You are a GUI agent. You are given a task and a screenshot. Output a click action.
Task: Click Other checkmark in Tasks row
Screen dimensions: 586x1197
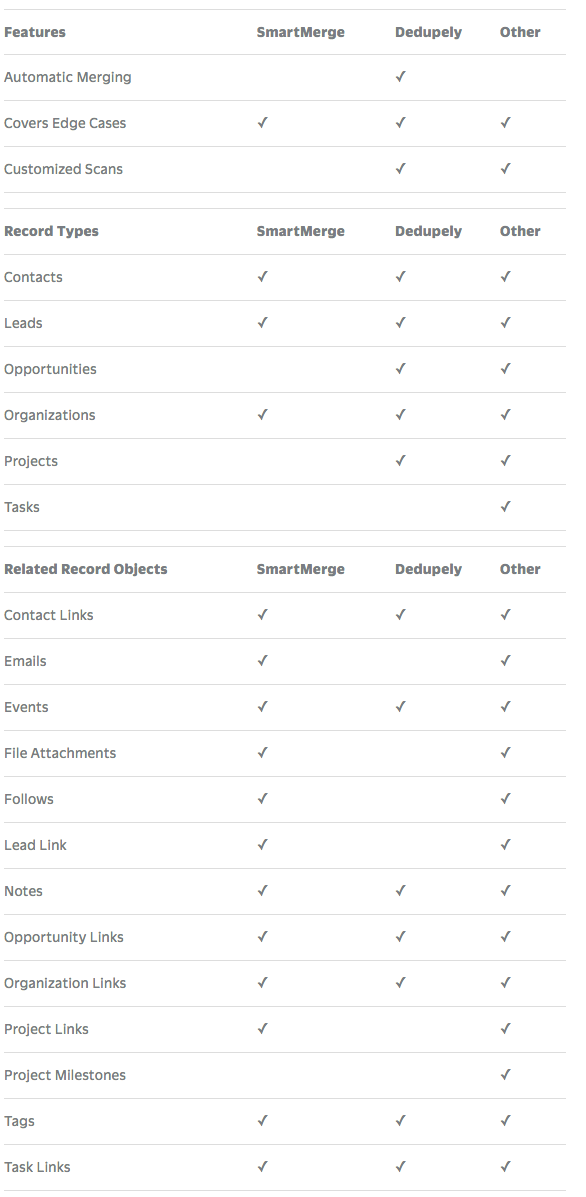[505, 506]
